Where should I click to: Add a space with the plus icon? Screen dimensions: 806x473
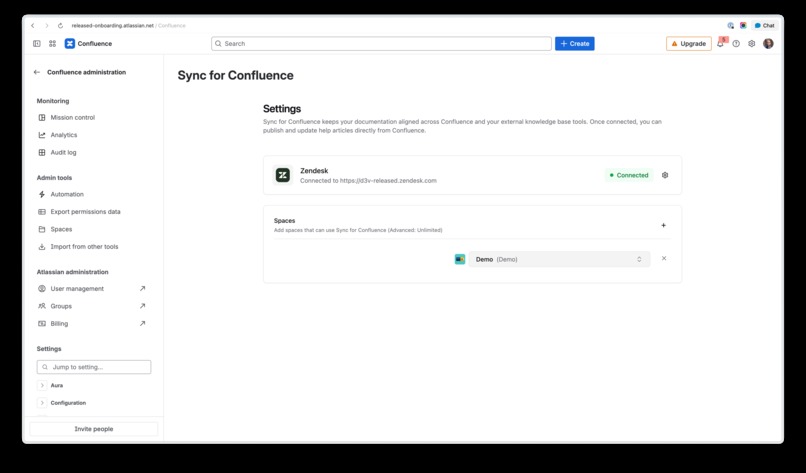click(664, 225)
